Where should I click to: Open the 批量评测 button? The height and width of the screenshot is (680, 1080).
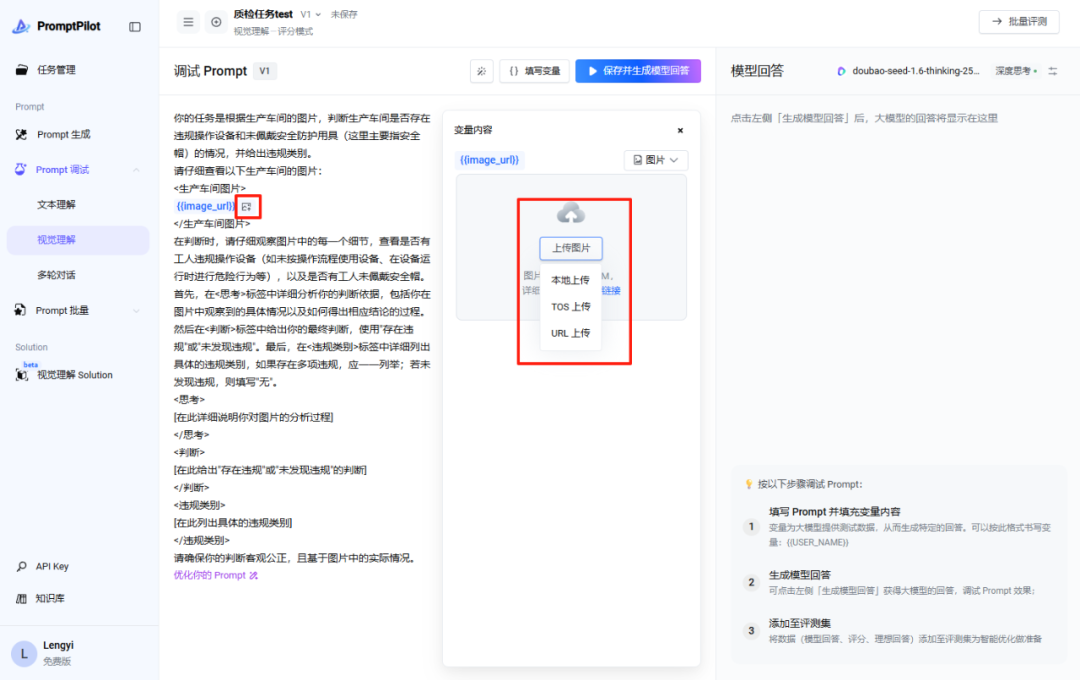click(1019, 22)
